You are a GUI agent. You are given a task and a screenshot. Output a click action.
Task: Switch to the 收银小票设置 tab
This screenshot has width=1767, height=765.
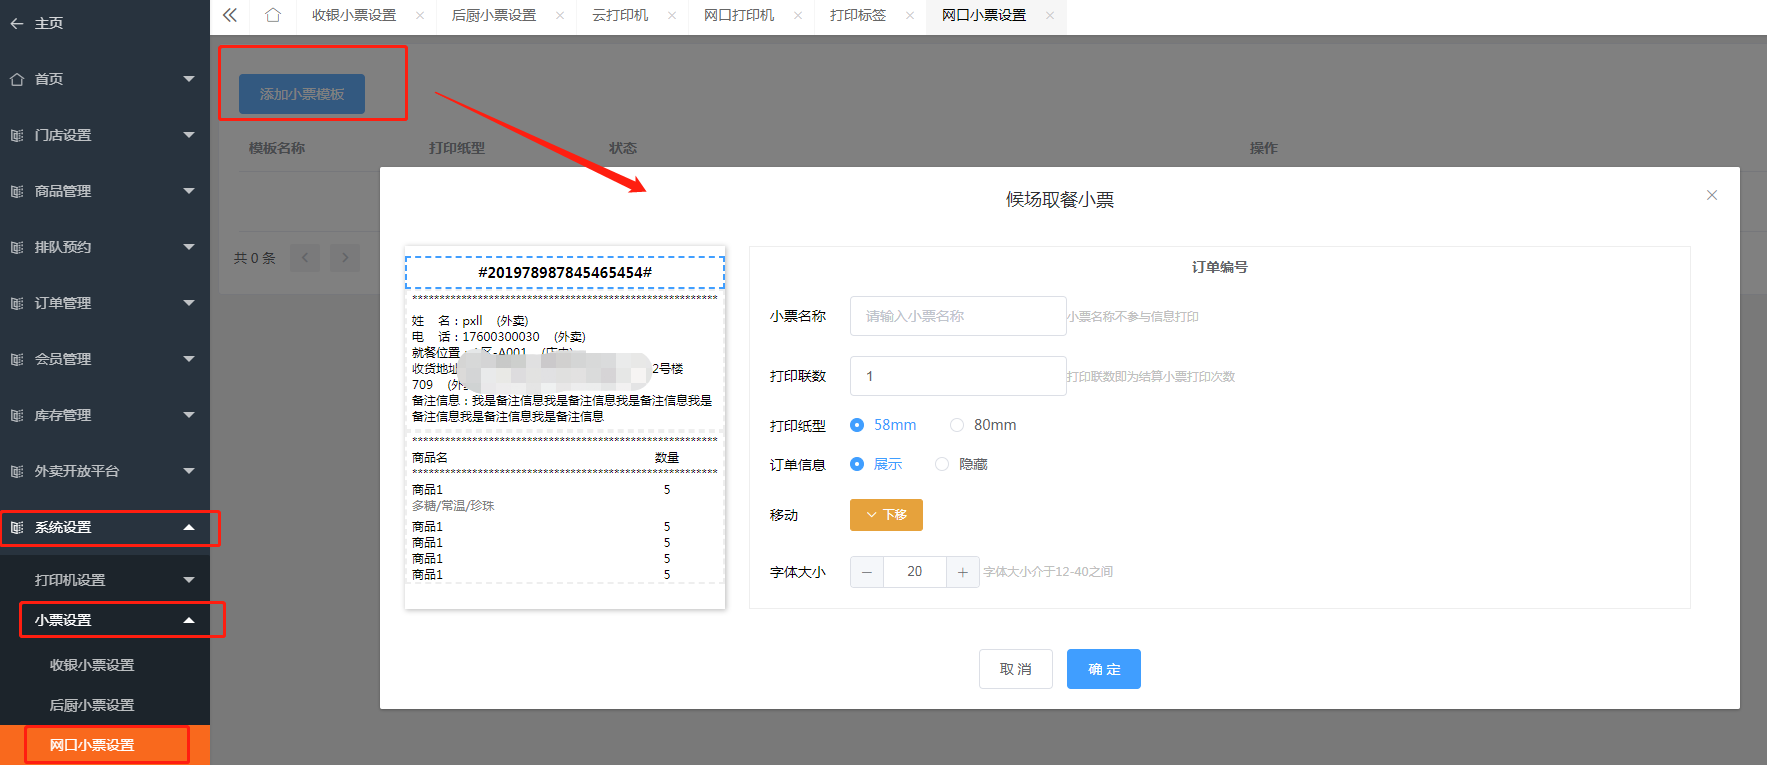click(354, 15)
